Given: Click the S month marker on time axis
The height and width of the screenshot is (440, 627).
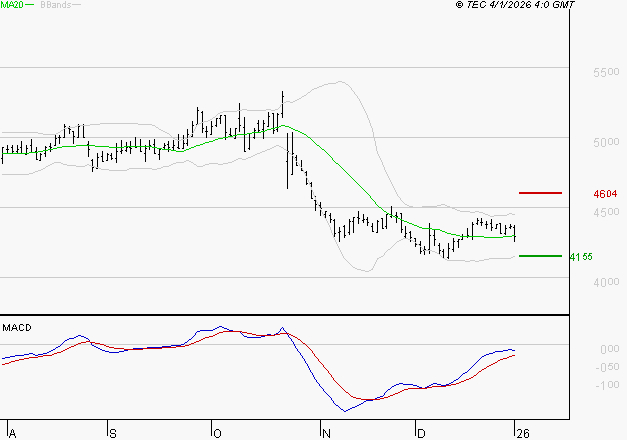Looking at the screenshot, I should pos(113,434).
